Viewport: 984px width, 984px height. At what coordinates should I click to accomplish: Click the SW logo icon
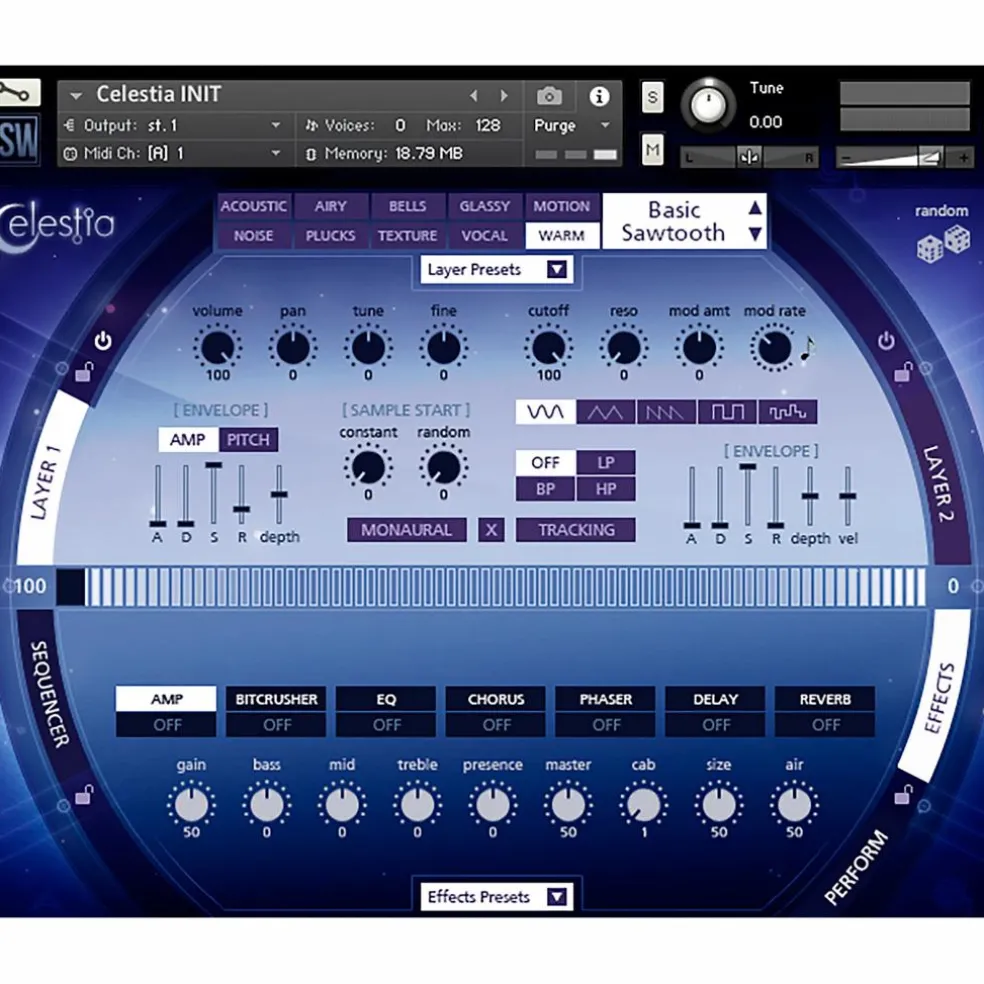point(19,139)
